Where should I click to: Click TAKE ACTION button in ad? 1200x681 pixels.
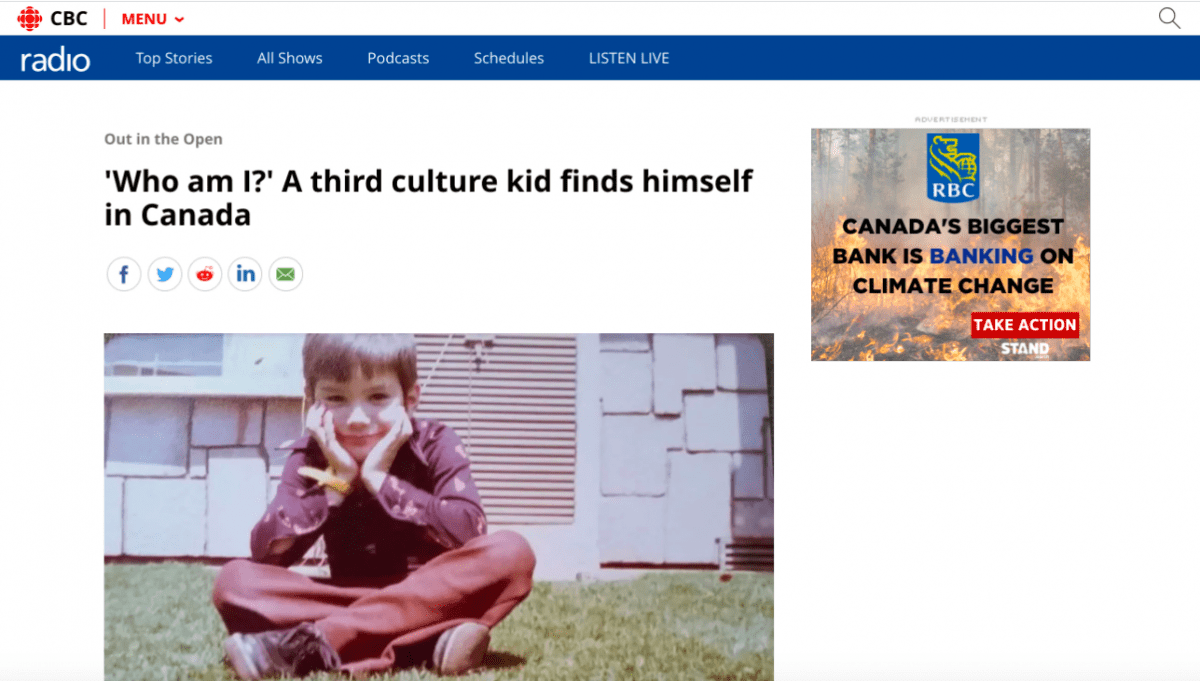pos(1025,324)
